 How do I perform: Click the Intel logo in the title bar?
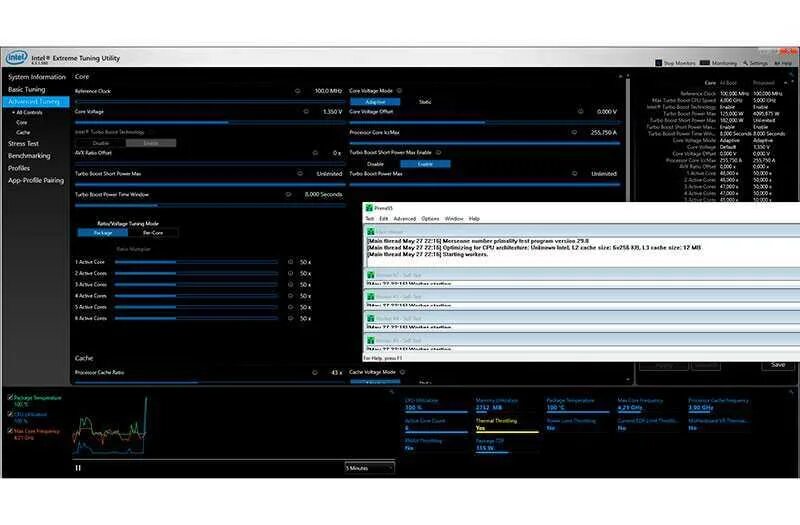pyautogui.click(x=16, y=57)
